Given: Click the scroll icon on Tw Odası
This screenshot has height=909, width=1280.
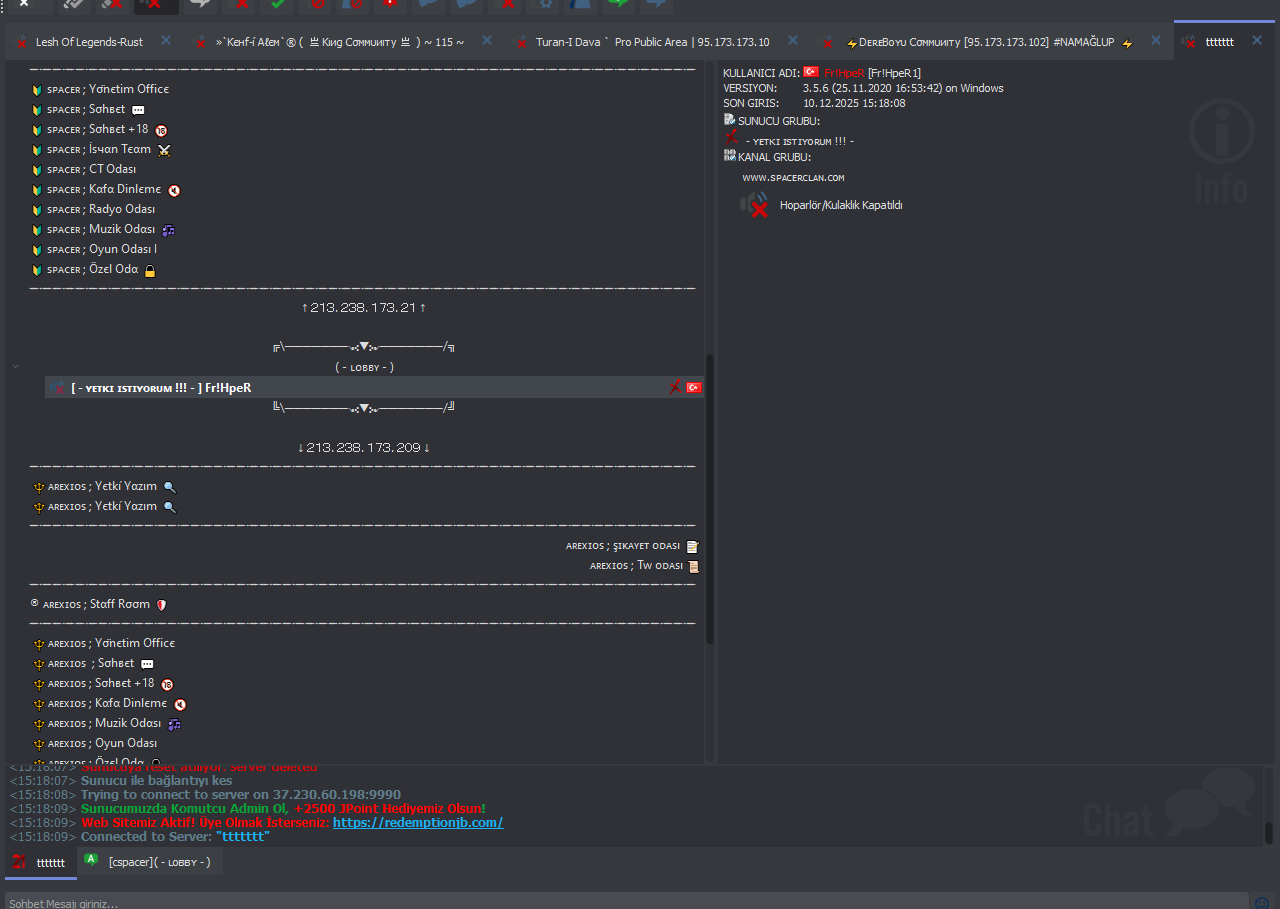Looking at the screenshot, I should (693, 566).
